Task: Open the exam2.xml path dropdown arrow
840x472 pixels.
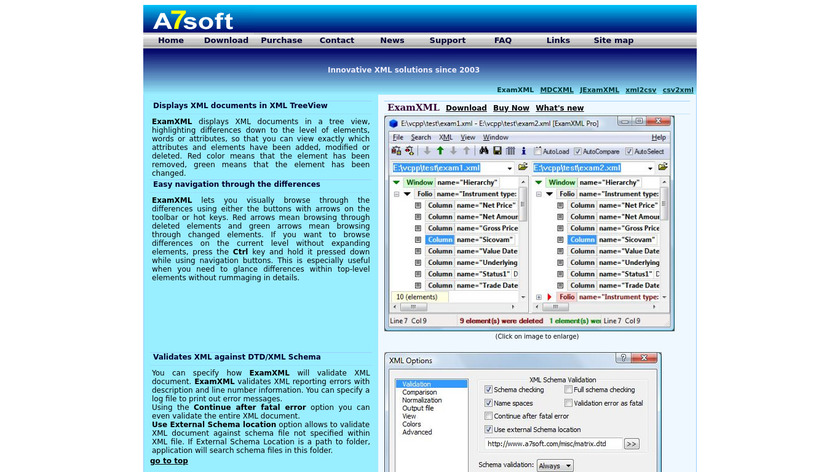Action: (x=650, y=168)
